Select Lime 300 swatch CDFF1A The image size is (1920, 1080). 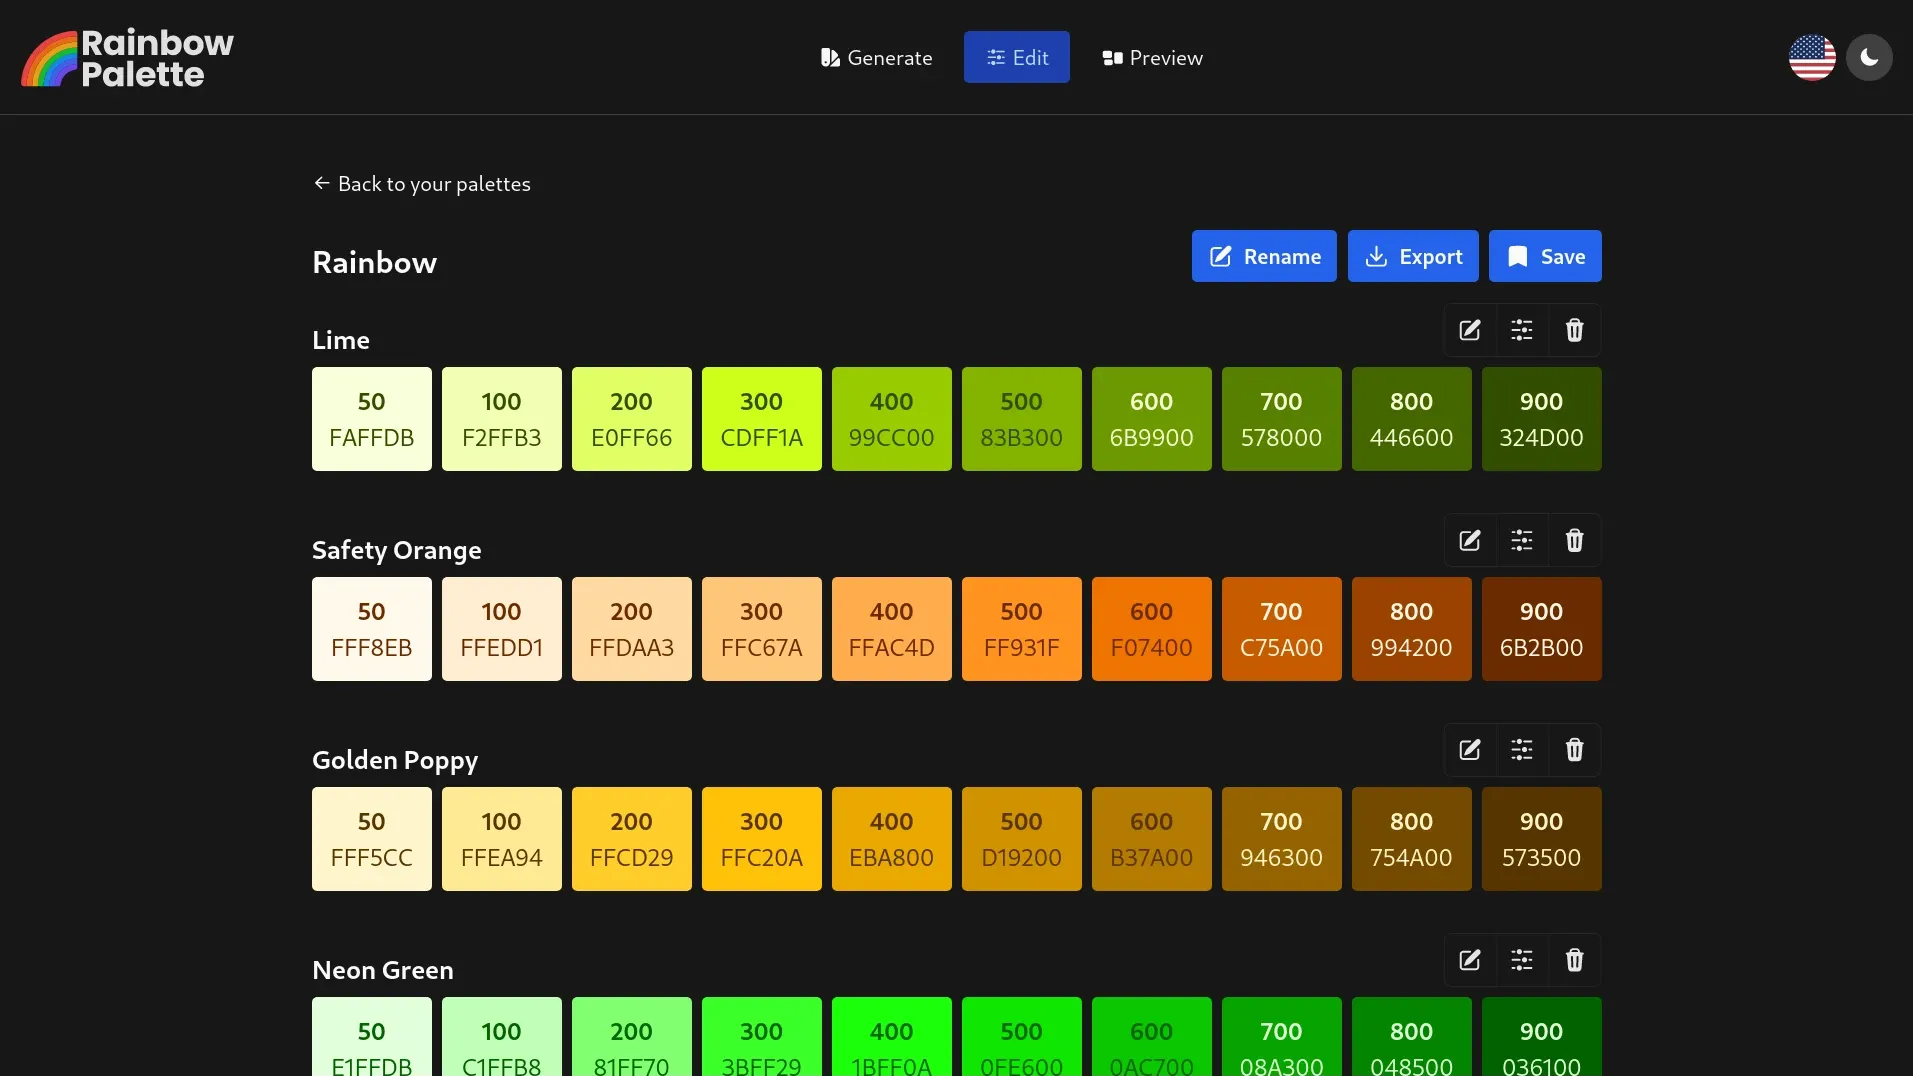pos(761,419)
